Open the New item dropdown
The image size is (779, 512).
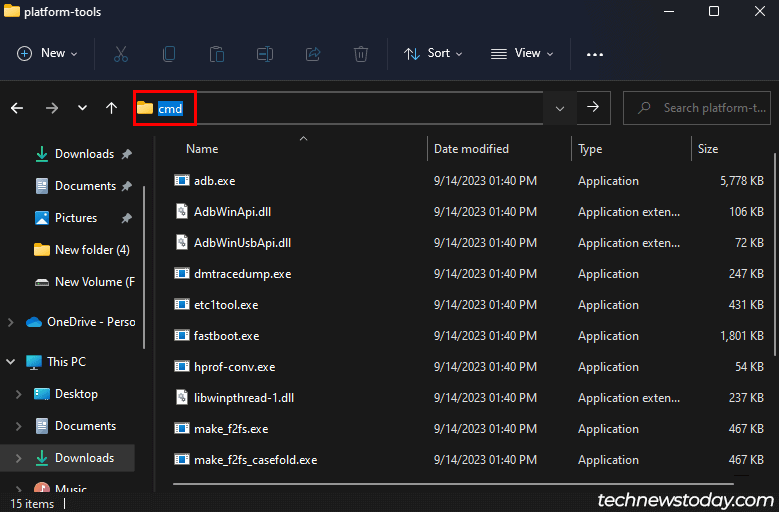coord(47,54)
